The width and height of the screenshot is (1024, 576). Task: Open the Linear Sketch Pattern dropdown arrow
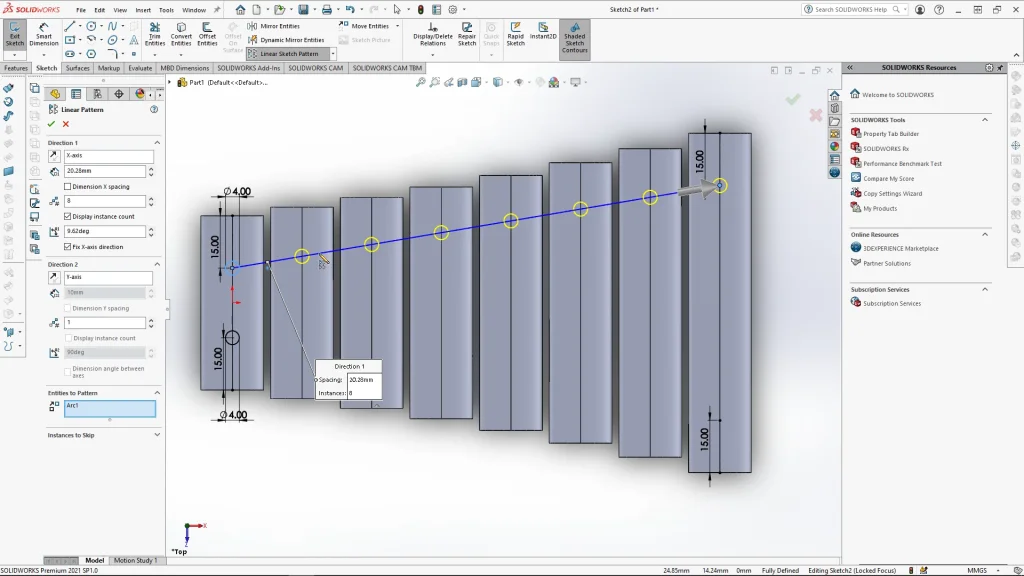[332, 54]
